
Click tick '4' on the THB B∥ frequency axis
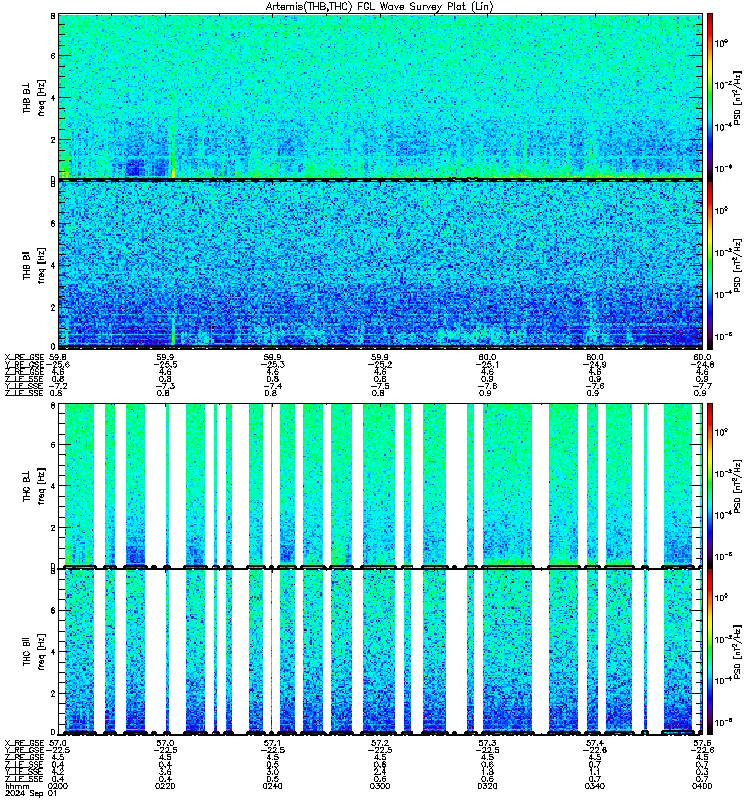pos(53,265)
